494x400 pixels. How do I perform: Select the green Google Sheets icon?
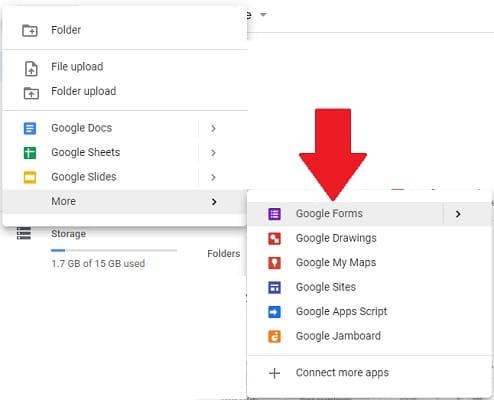tap(30, 153)
